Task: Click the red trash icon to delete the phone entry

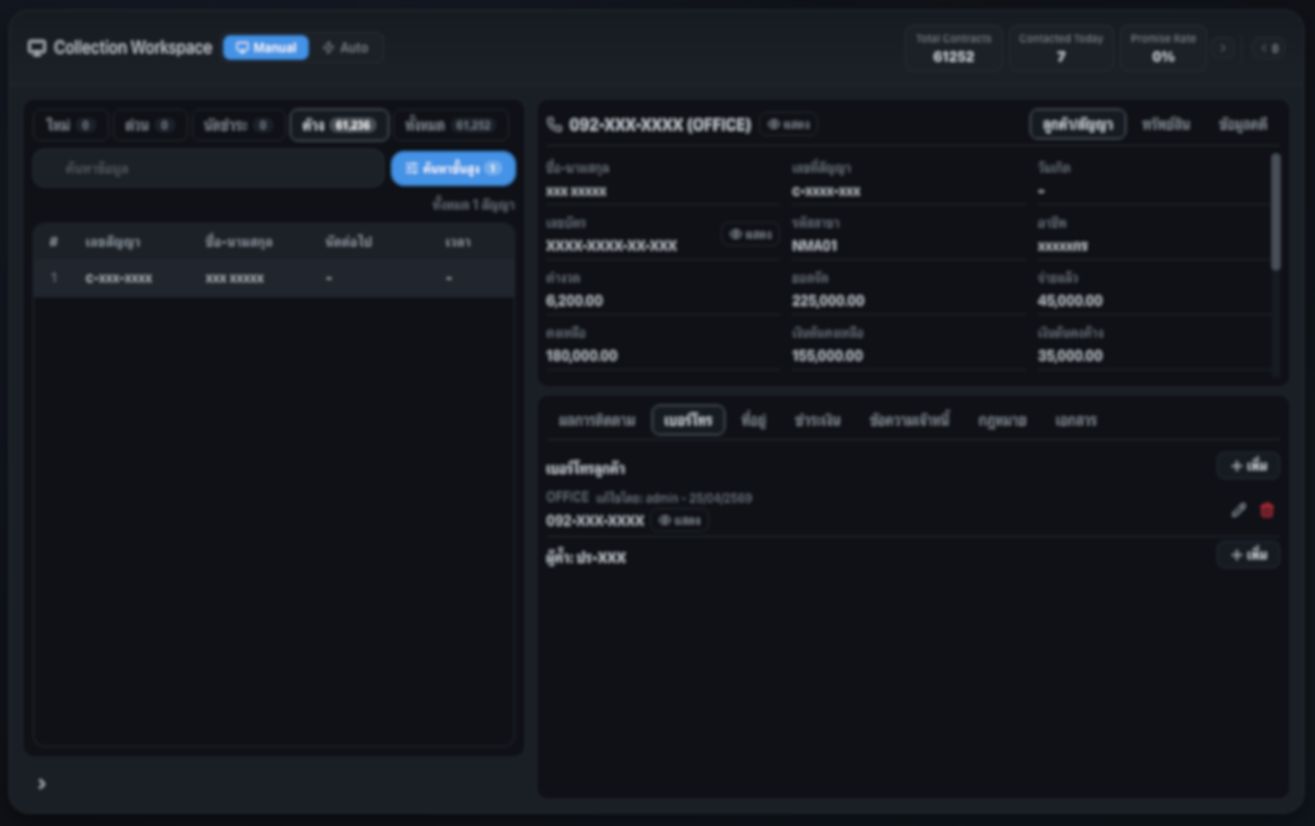Action: [1266, 511]
